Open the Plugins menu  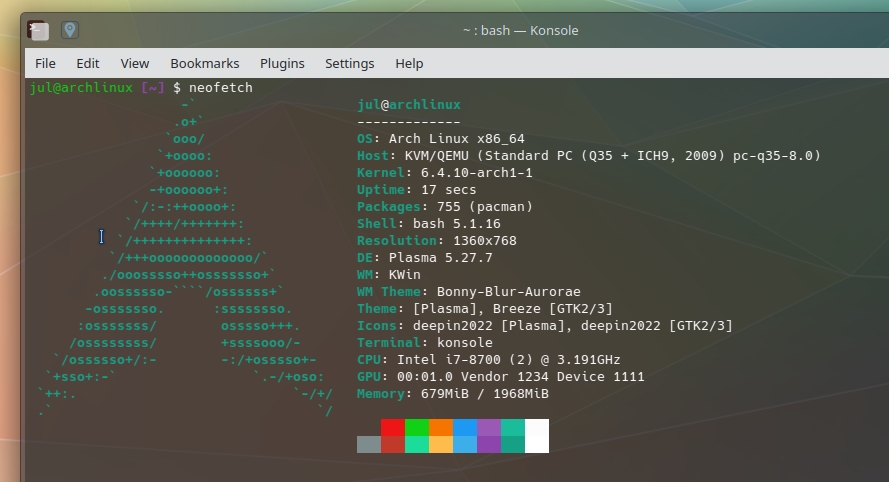pos(282,63)
